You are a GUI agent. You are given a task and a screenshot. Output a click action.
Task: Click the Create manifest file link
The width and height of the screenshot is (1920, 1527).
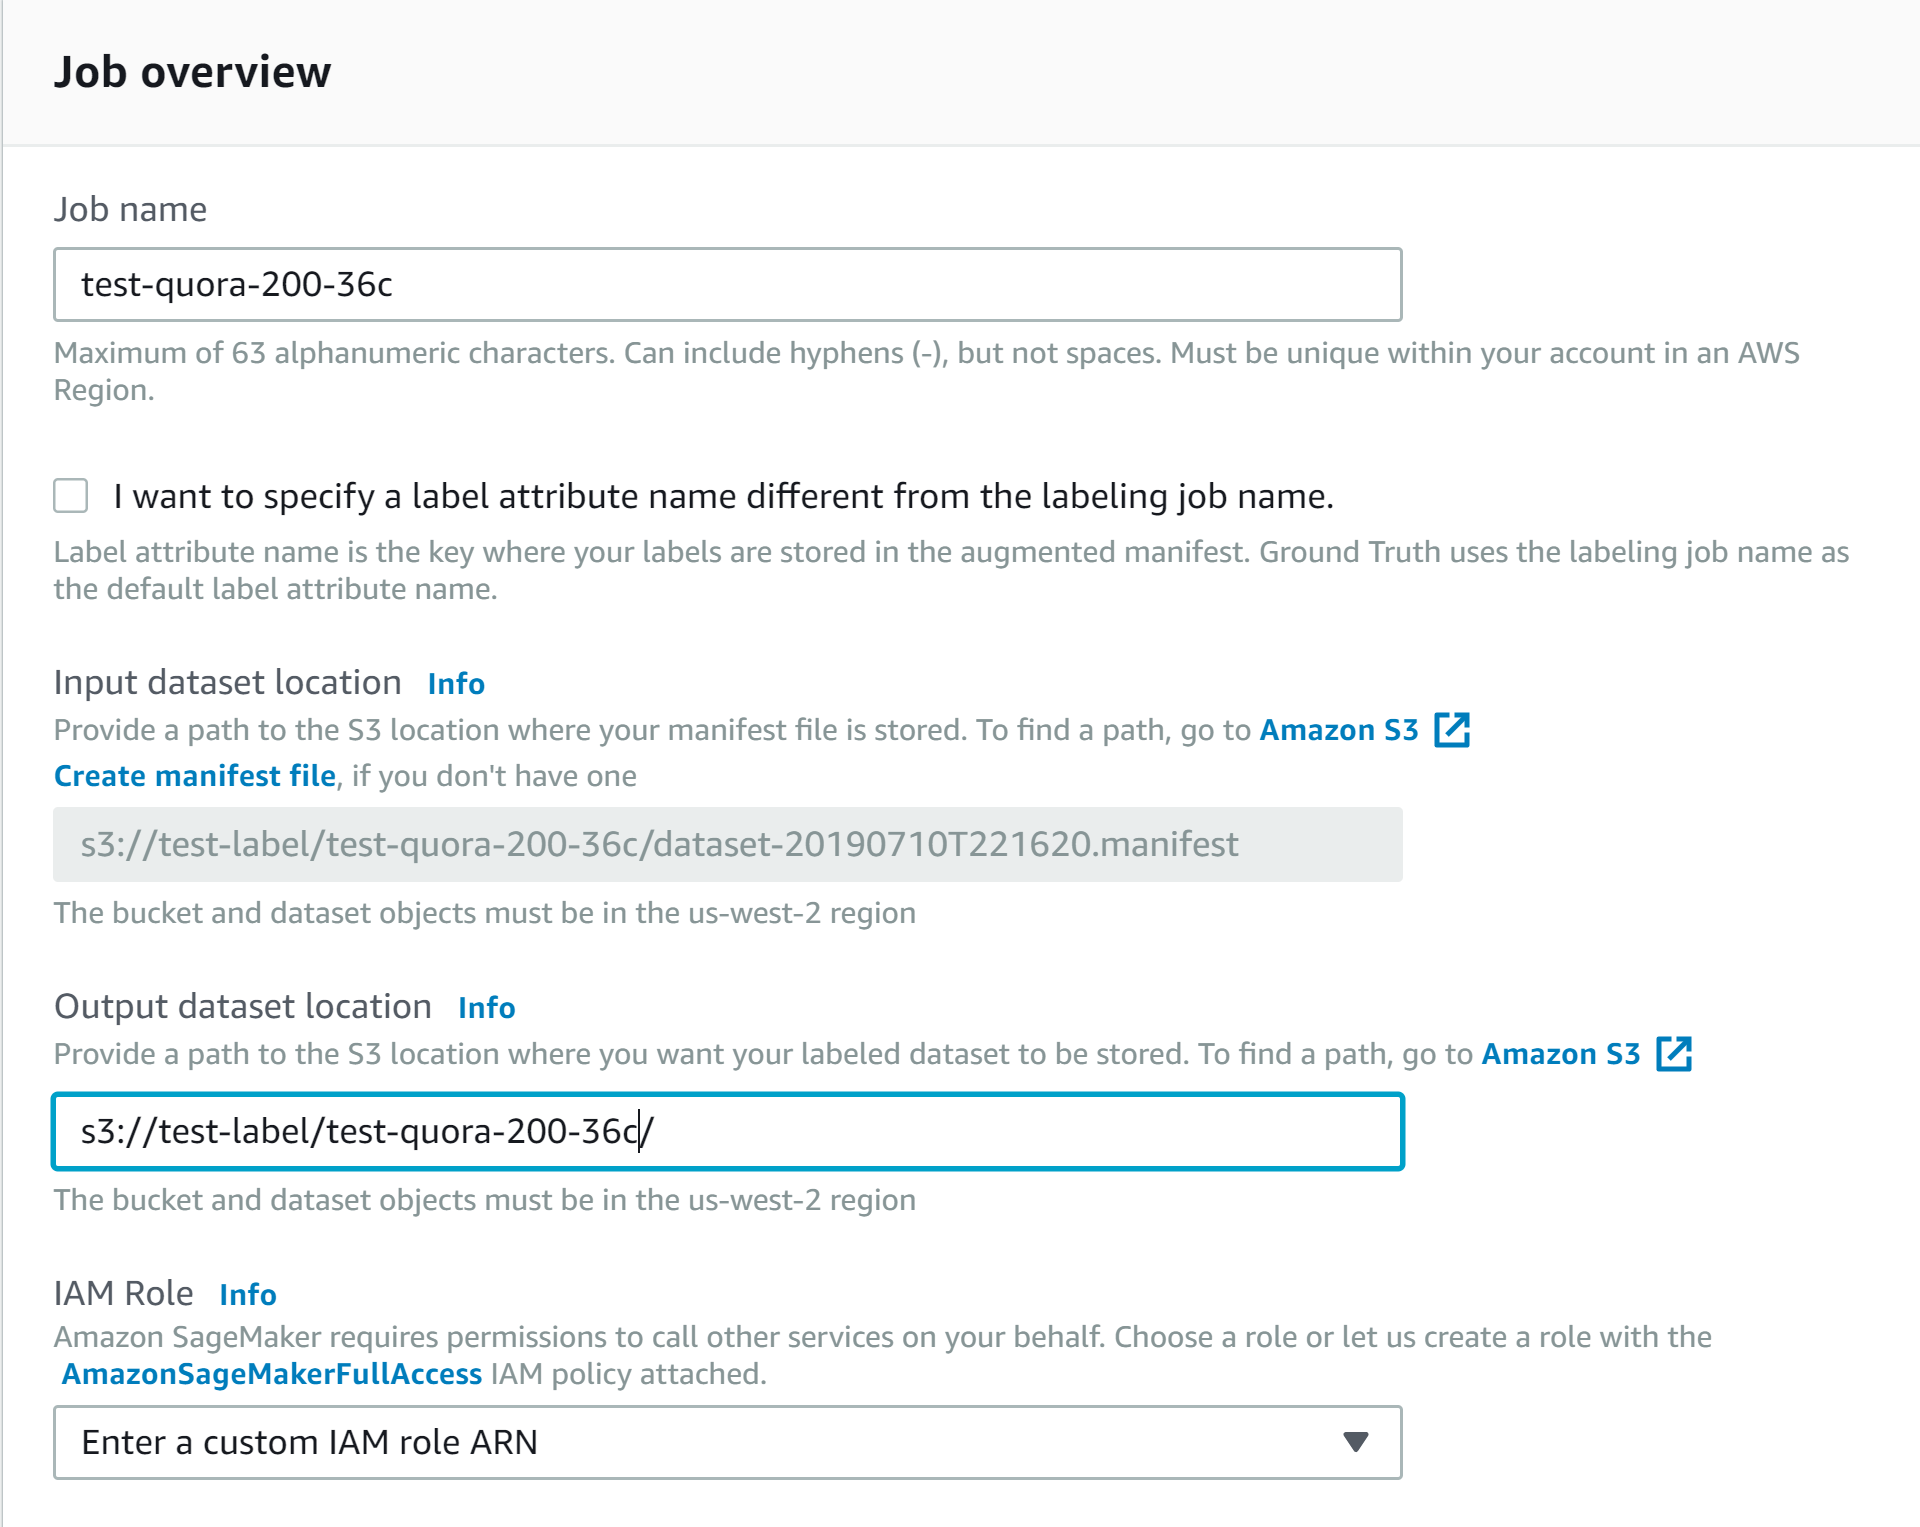click(195, 776)
